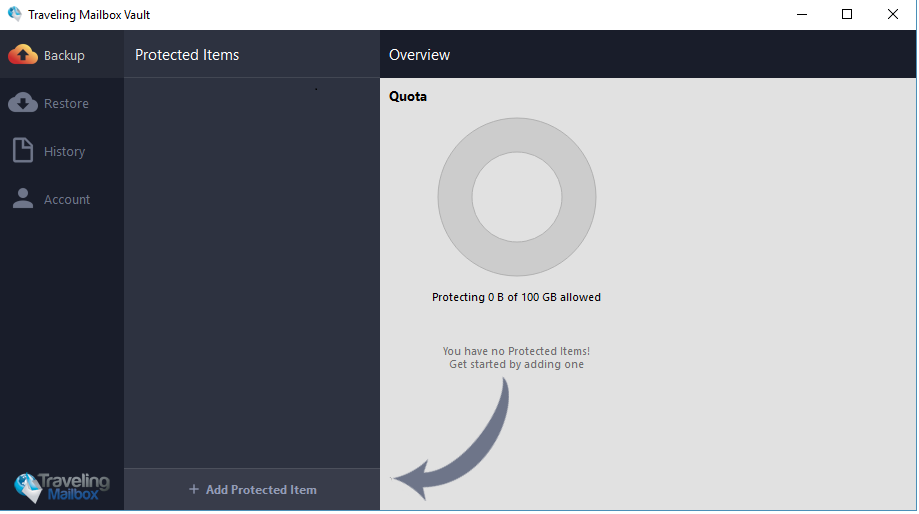Viewport: 919px width, 514px height.
Task: Click the Traveling Mailbox logo in sidebar
Action: (x=62, y=487)
